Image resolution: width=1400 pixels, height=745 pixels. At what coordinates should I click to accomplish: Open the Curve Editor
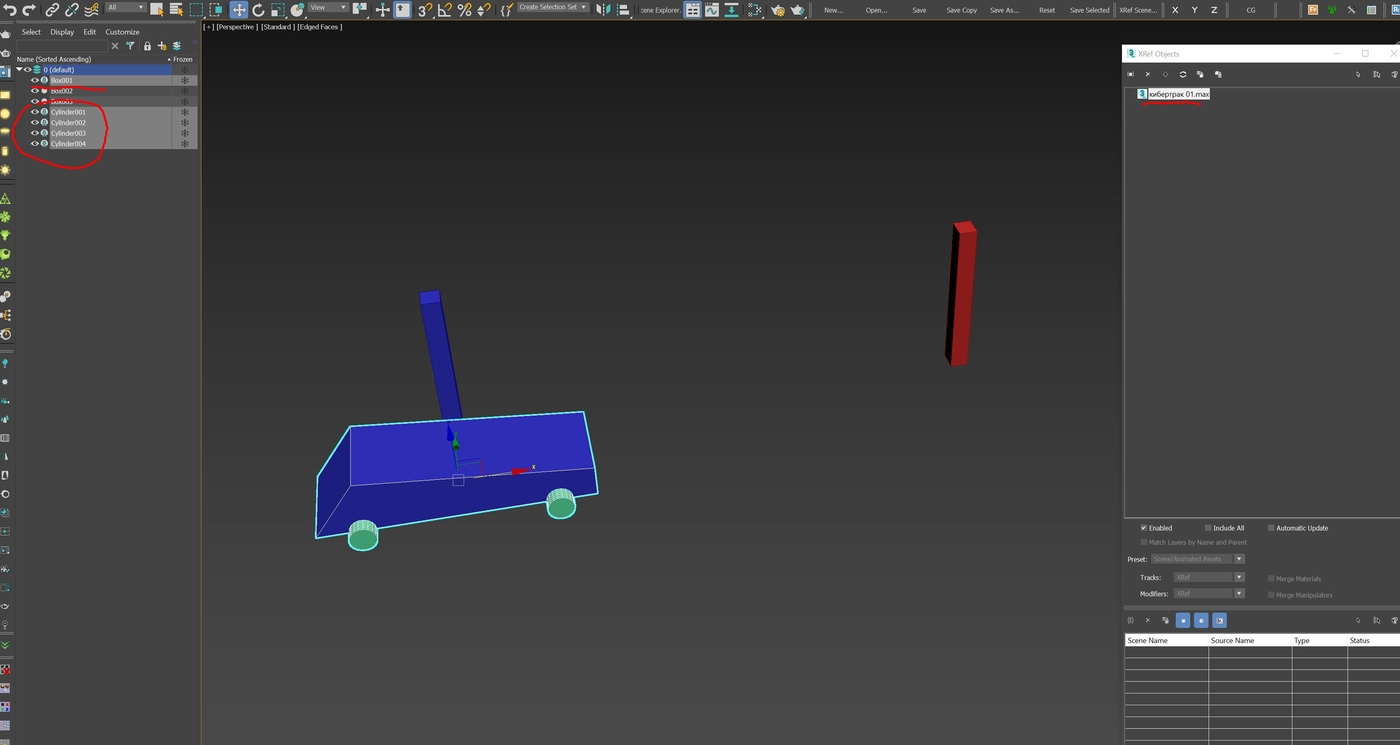pyautogui.click(x=712, y=9)
